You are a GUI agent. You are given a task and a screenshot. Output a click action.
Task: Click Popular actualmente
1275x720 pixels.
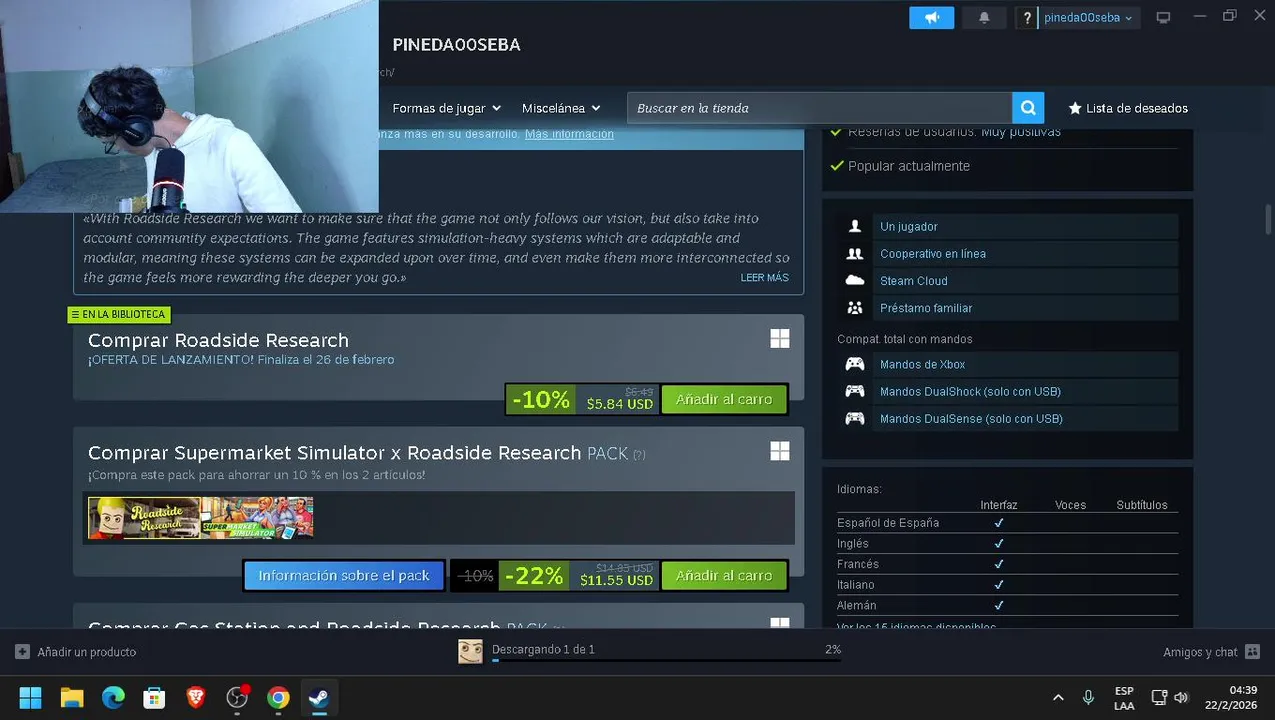pos(909,166)
